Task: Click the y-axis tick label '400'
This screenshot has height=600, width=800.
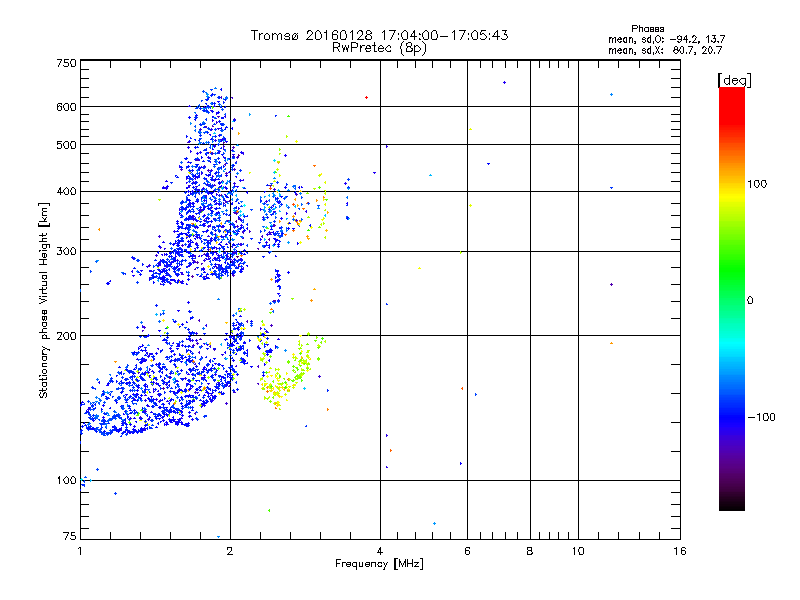Action: click(66, 192)
